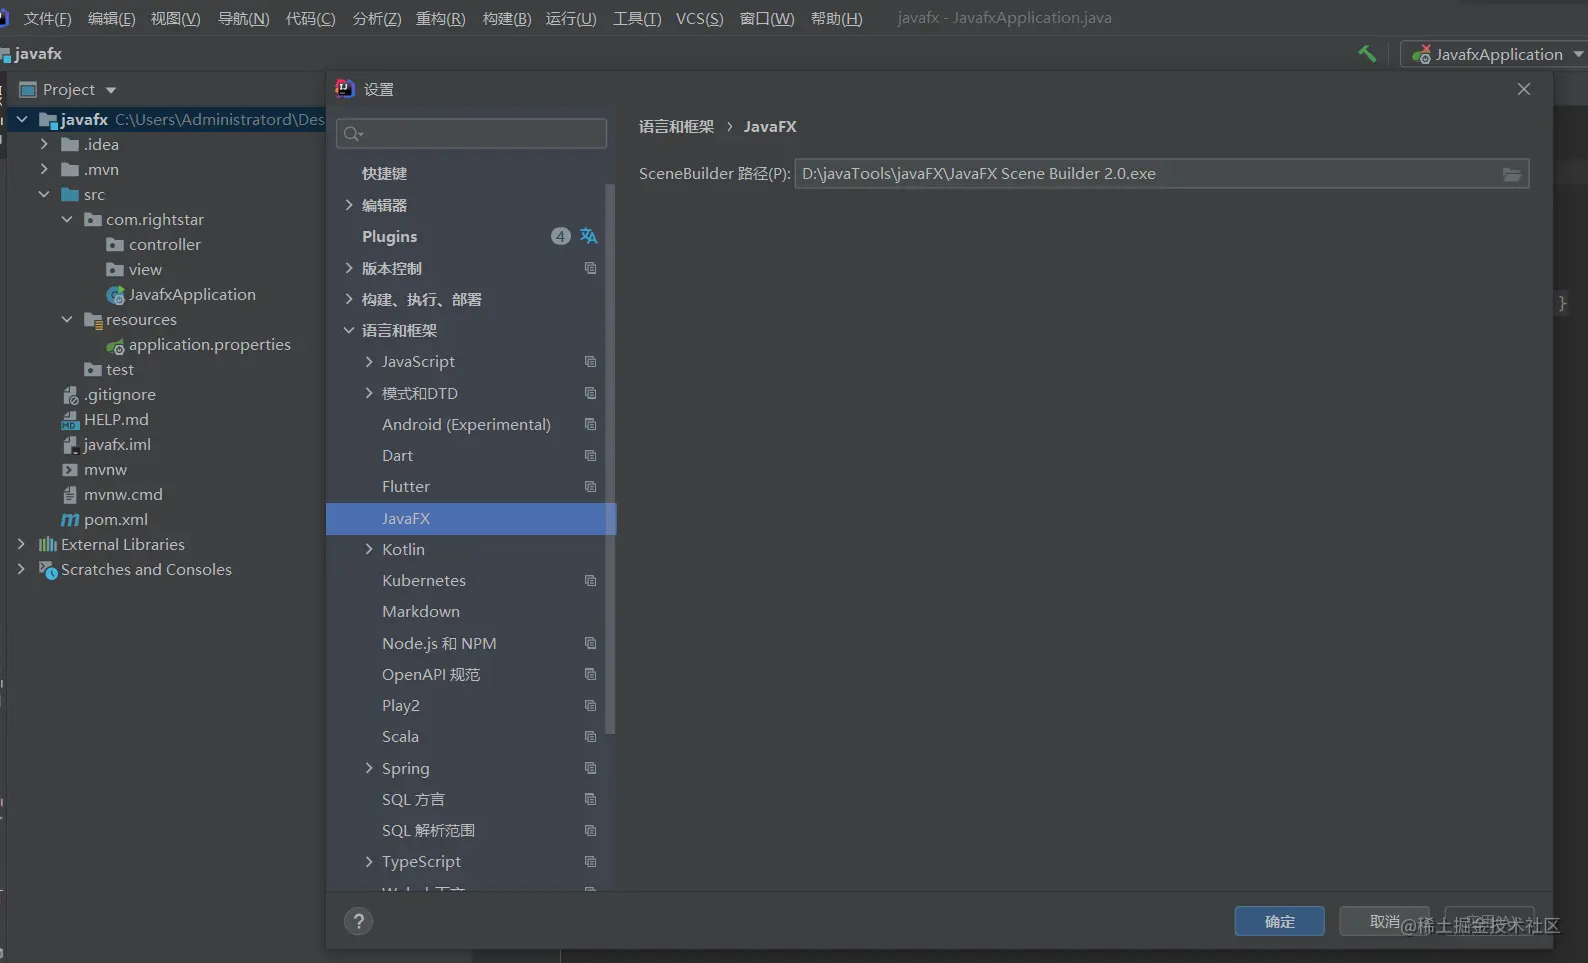
Task: Open the 工具(T) menu
Action: [637, 19]
